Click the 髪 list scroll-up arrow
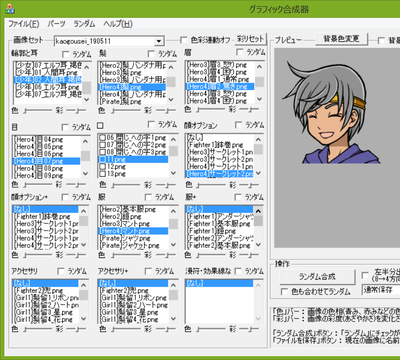Screen dimensions: 400x360 pyautogui.click(x=171, y=67)
